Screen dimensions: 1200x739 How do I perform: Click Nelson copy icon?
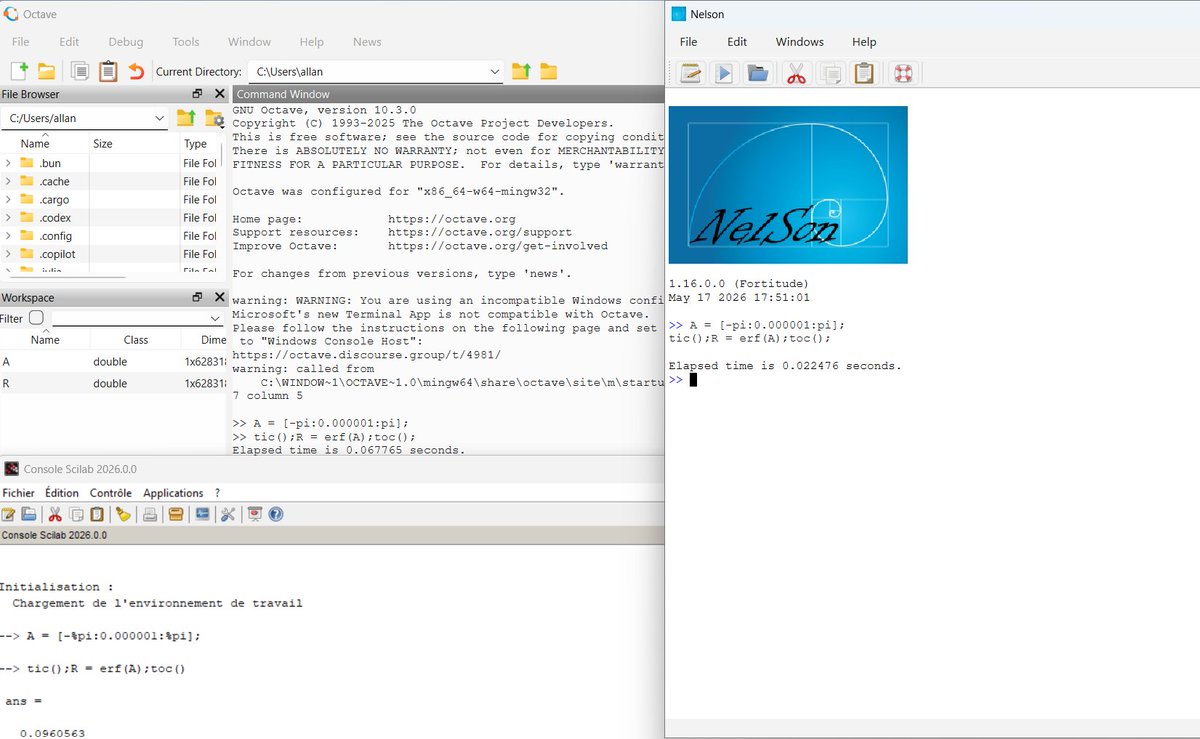(x=830, y=73)
